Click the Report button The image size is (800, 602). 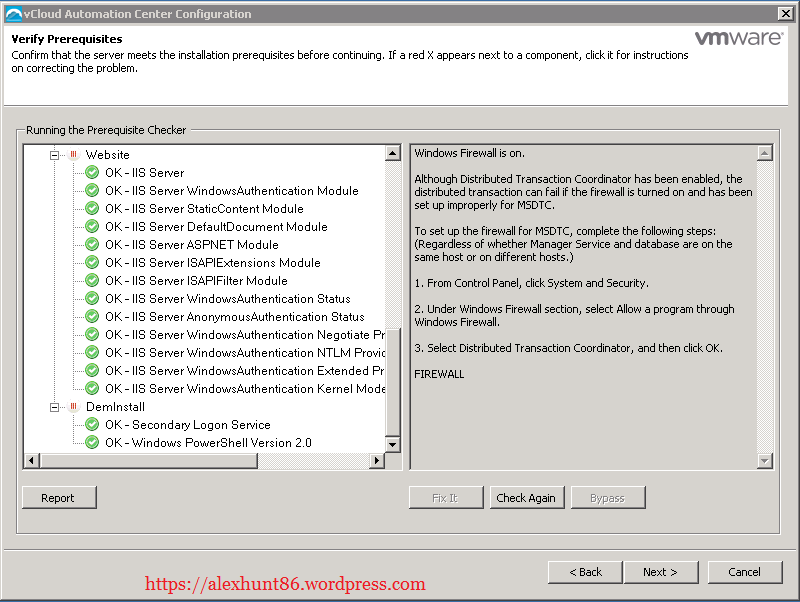click(59, 497)
